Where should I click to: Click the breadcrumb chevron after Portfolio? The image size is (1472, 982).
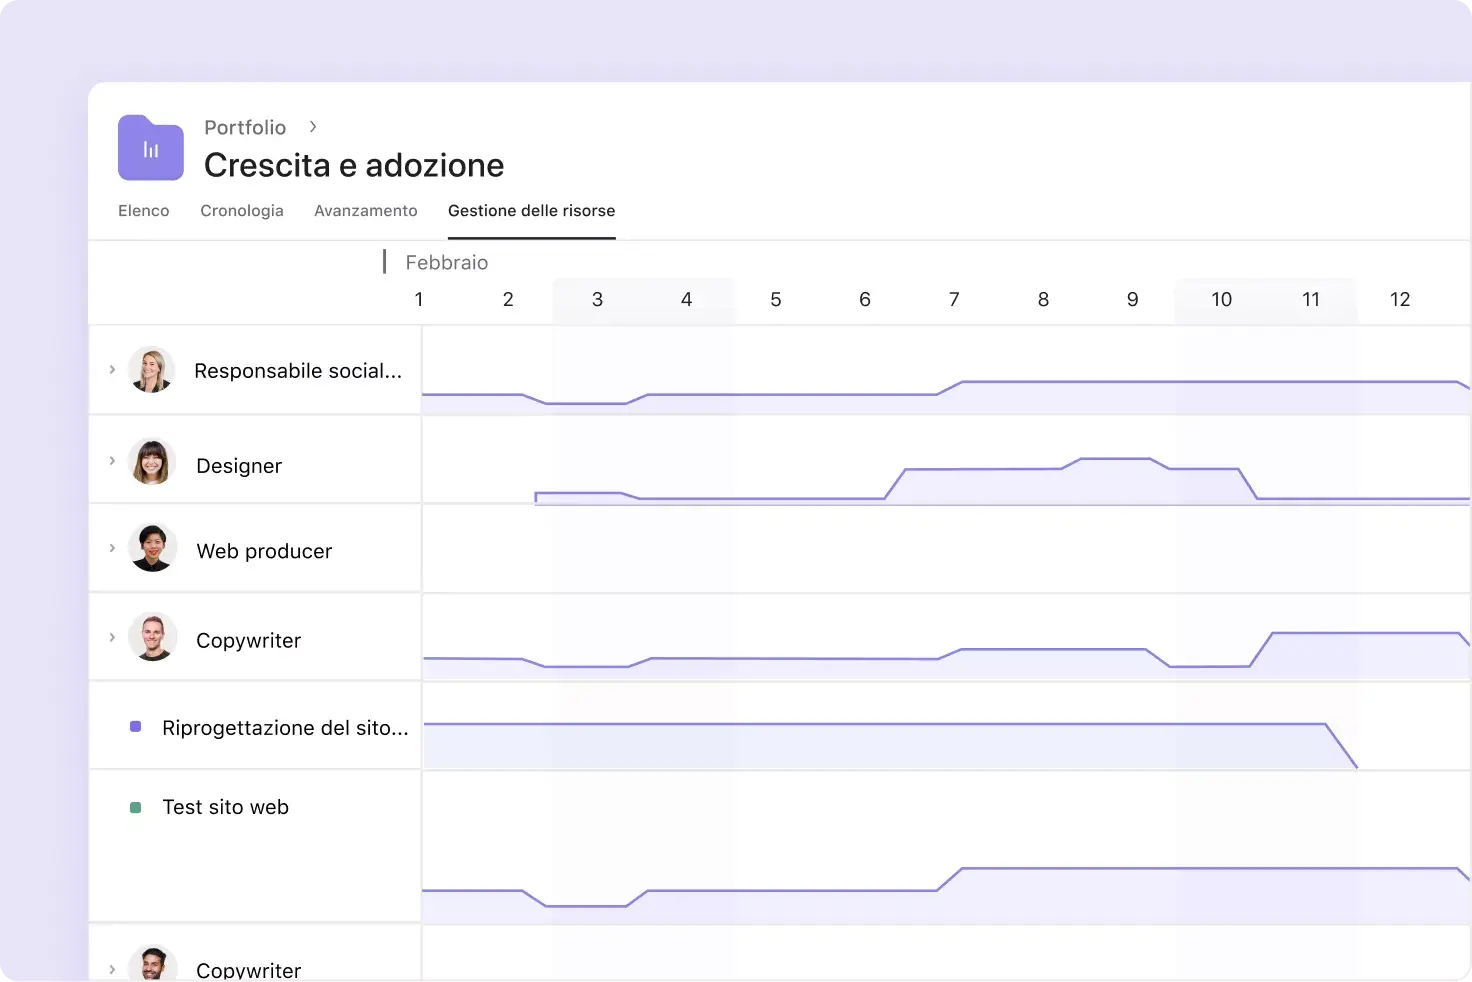click(312, 127)
